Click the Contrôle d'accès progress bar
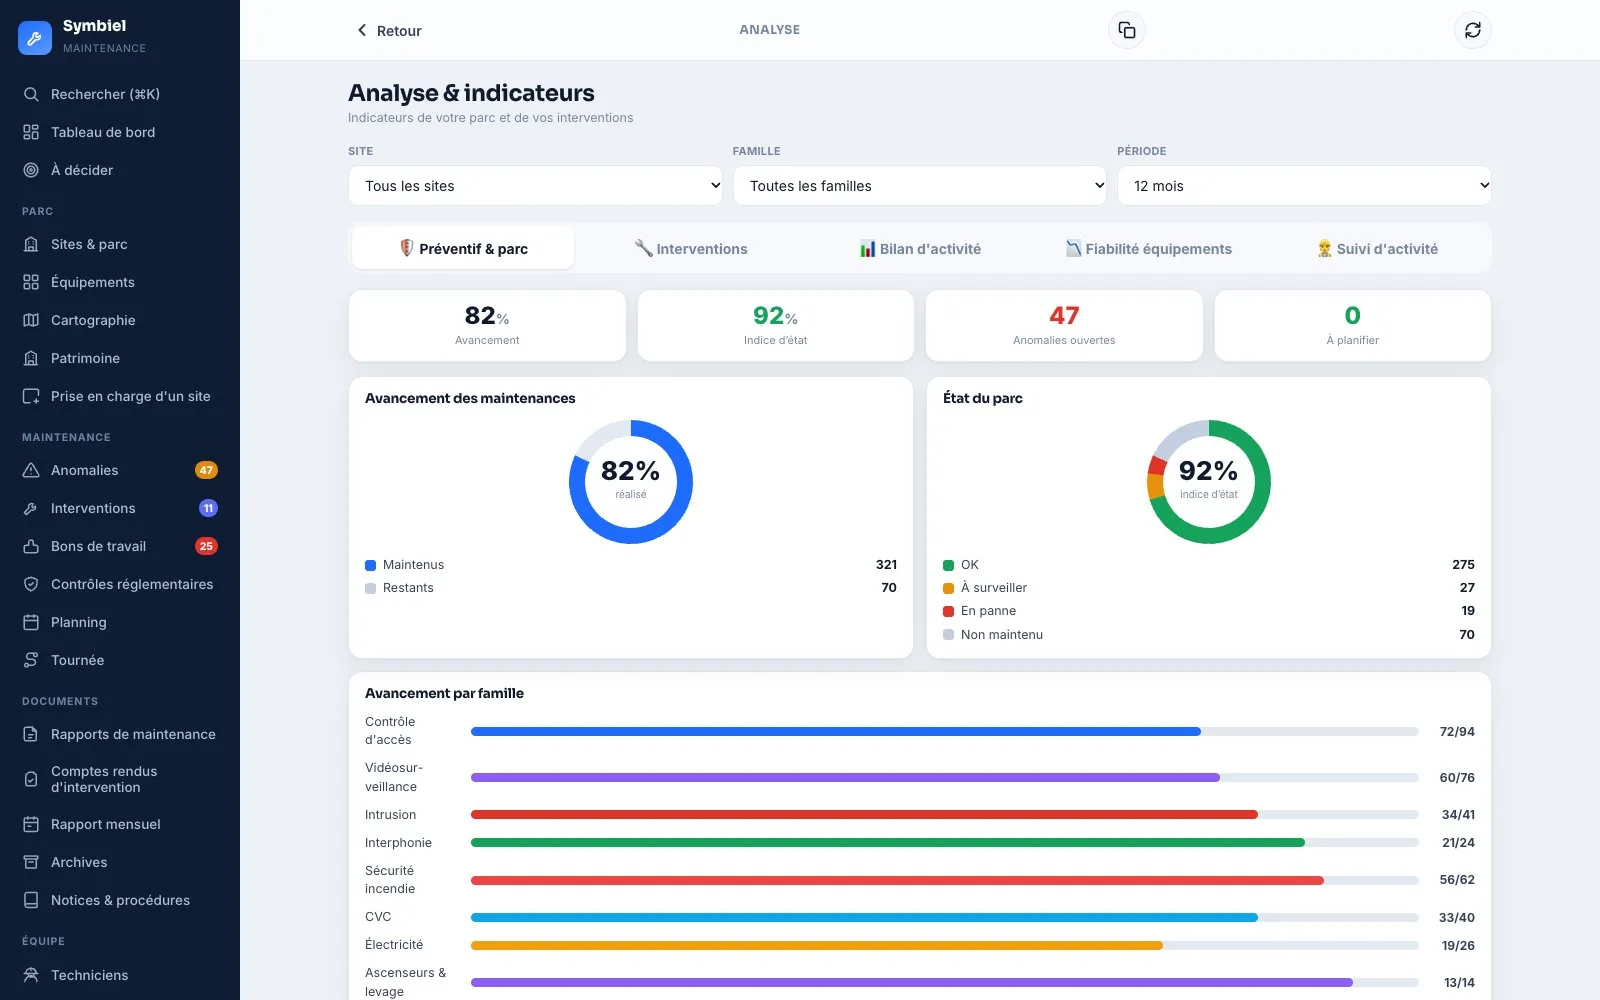The image size is (1600, 1000). (x=944, y=731)
